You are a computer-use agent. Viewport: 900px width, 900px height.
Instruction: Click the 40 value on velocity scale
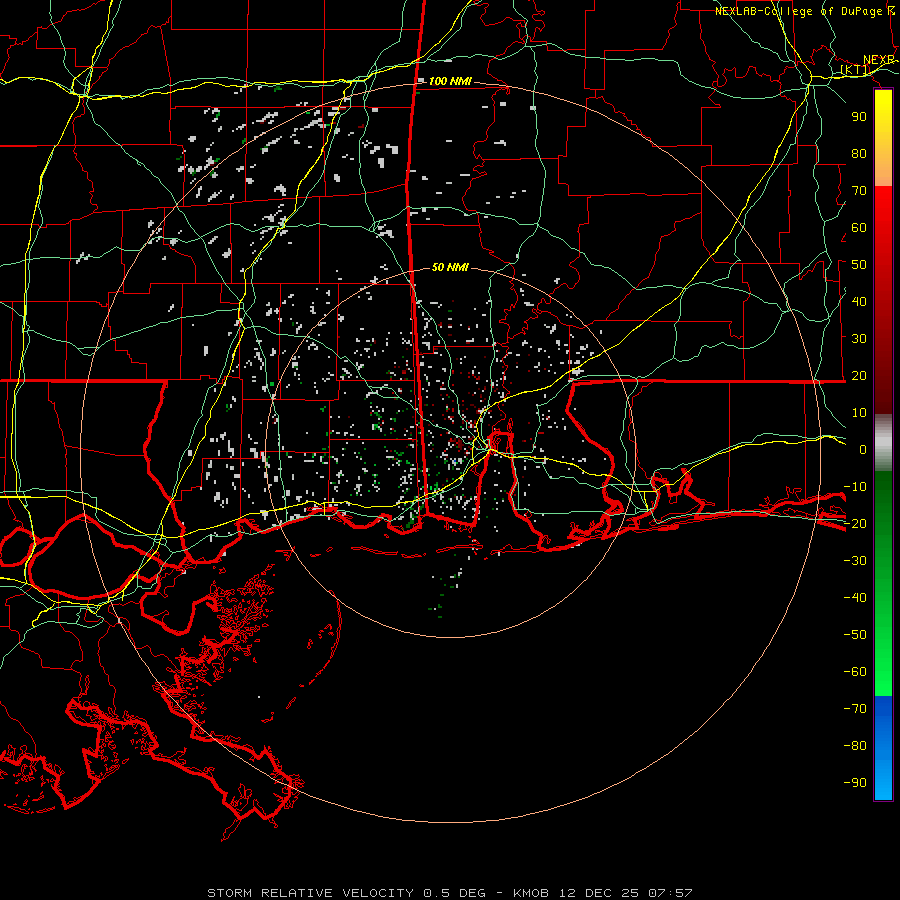click(859, 301)
